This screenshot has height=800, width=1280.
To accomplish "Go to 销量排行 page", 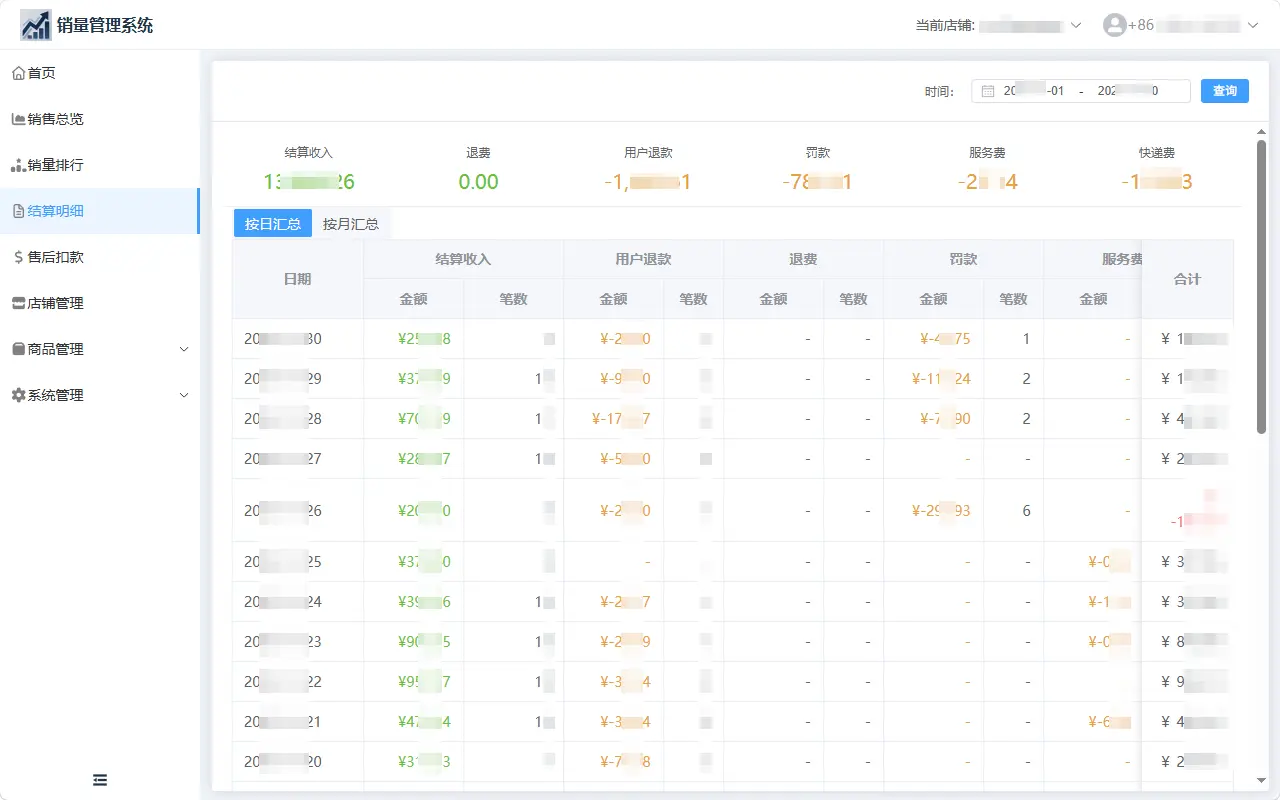I will pos(100,165).
